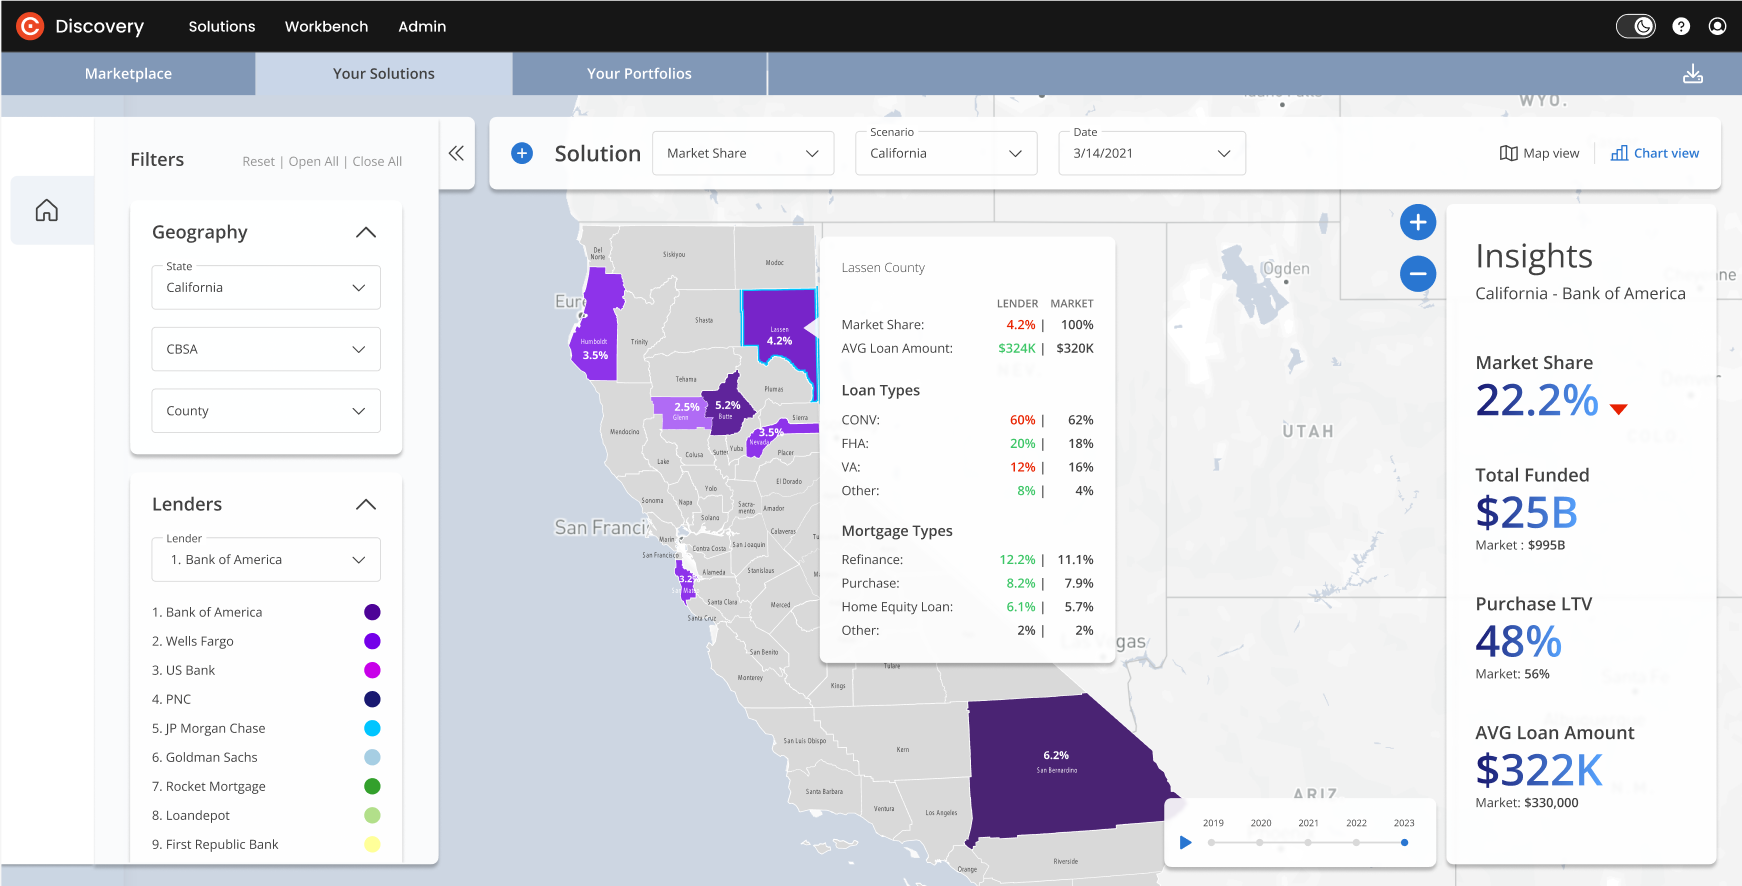Image resolution: width=1742 pixels, height=886 pixels.
Task: Click the Open All filters link
Action: click(313, 162)
